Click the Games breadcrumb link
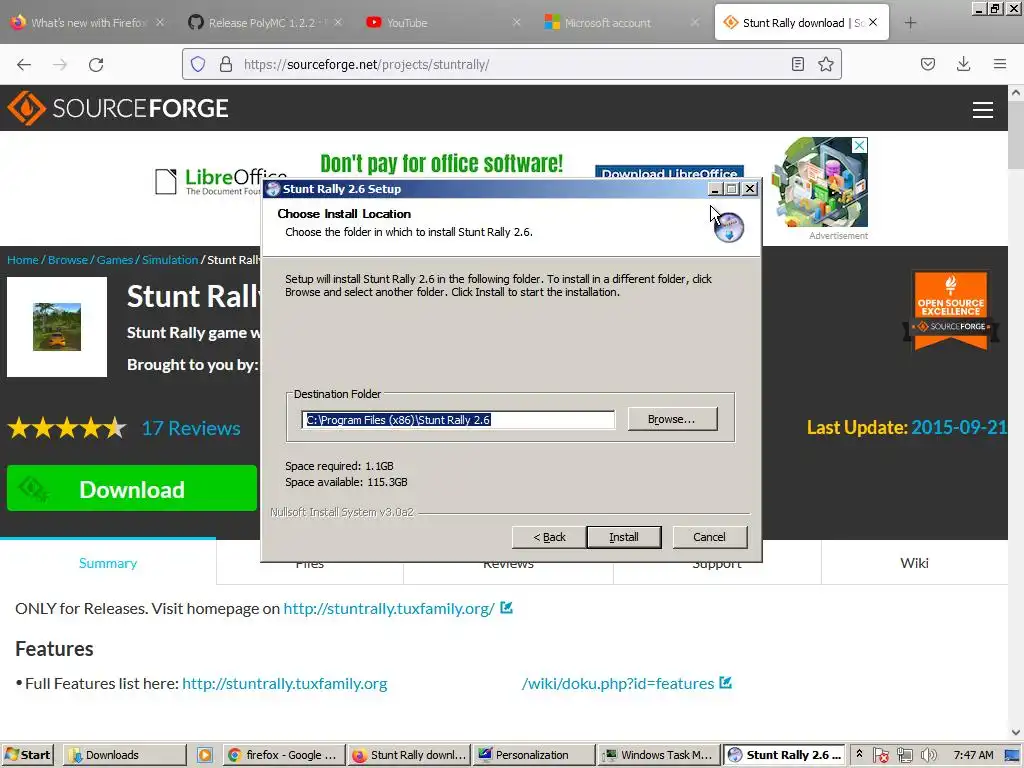1024x768 pixels. (x=115, y=259)
